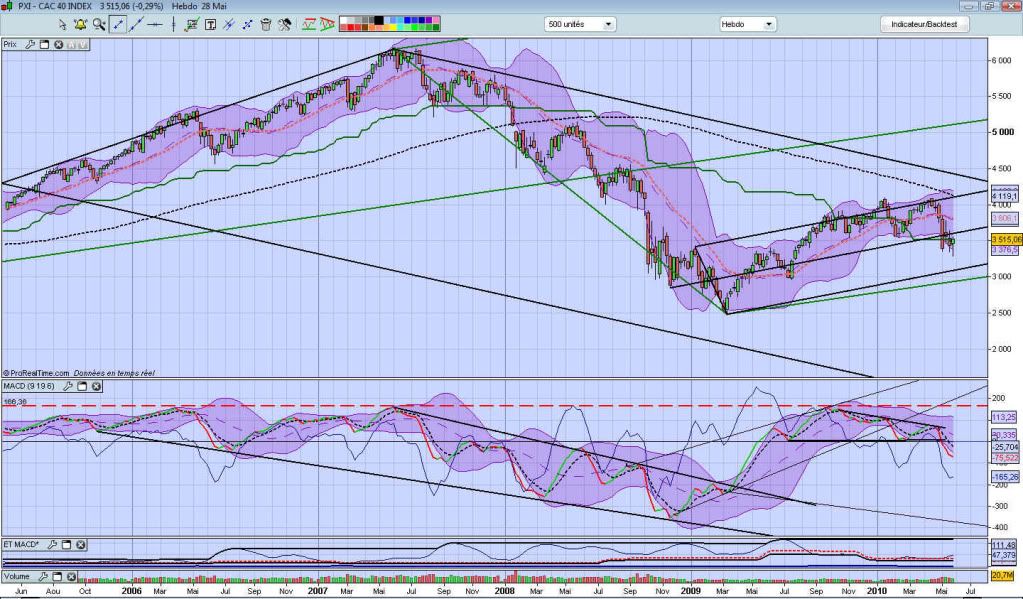
Task: Toggle the segment line drawing tool
Action: 118,24
